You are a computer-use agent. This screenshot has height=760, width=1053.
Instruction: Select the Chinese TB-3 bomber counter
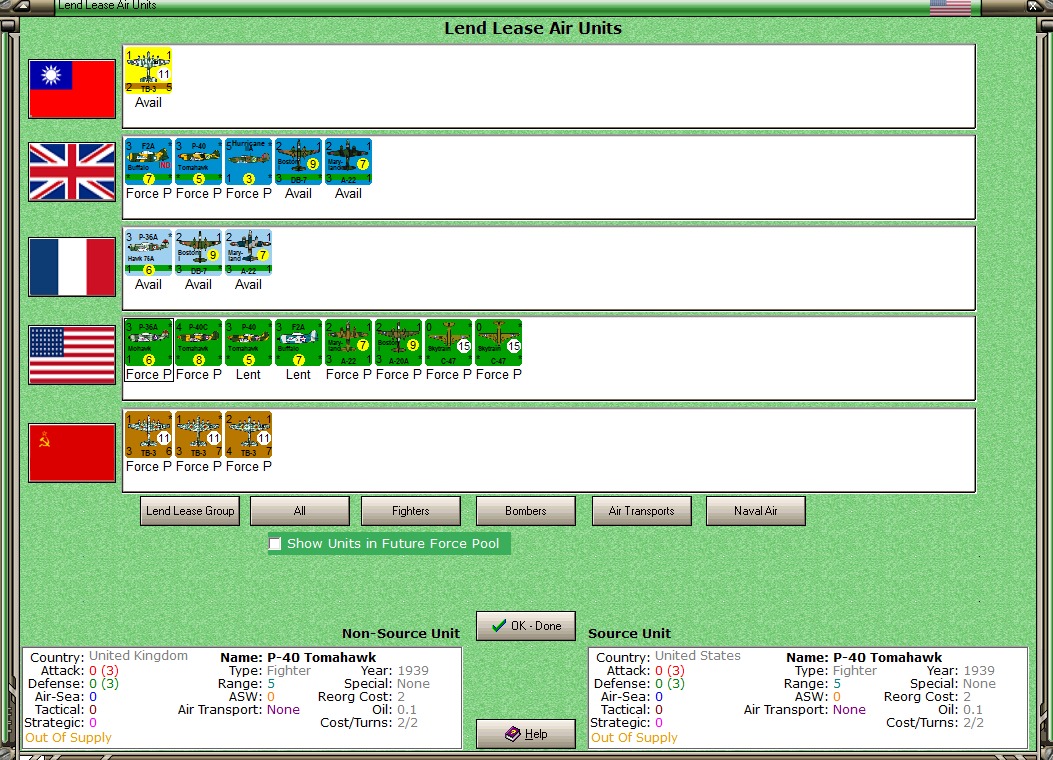(148, 70)
